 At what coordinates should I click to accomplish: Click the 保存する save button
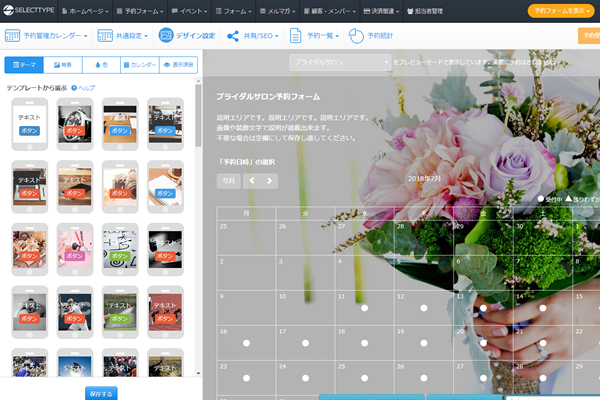[x=101, y=392]
